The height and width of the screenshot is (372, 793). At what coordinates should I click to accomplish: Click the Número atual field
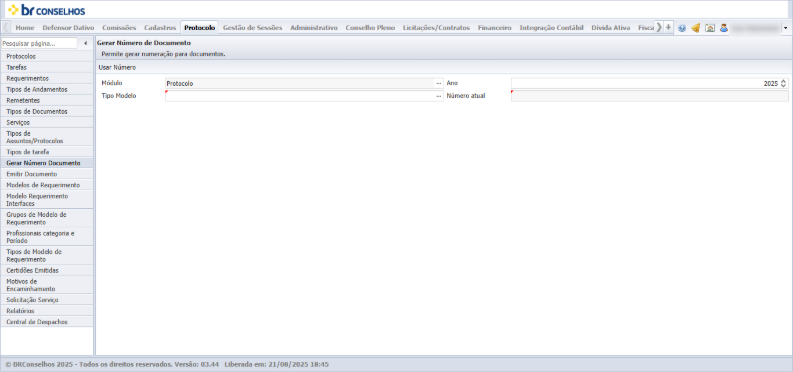(649, 96)
